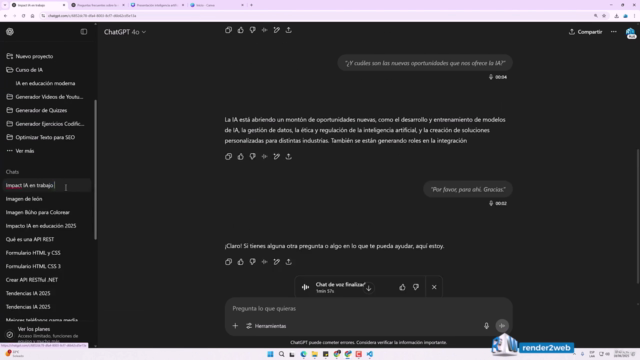Screen dimensions: 640x360
Task: Click the browser reload button
Action: coord(23,16)
